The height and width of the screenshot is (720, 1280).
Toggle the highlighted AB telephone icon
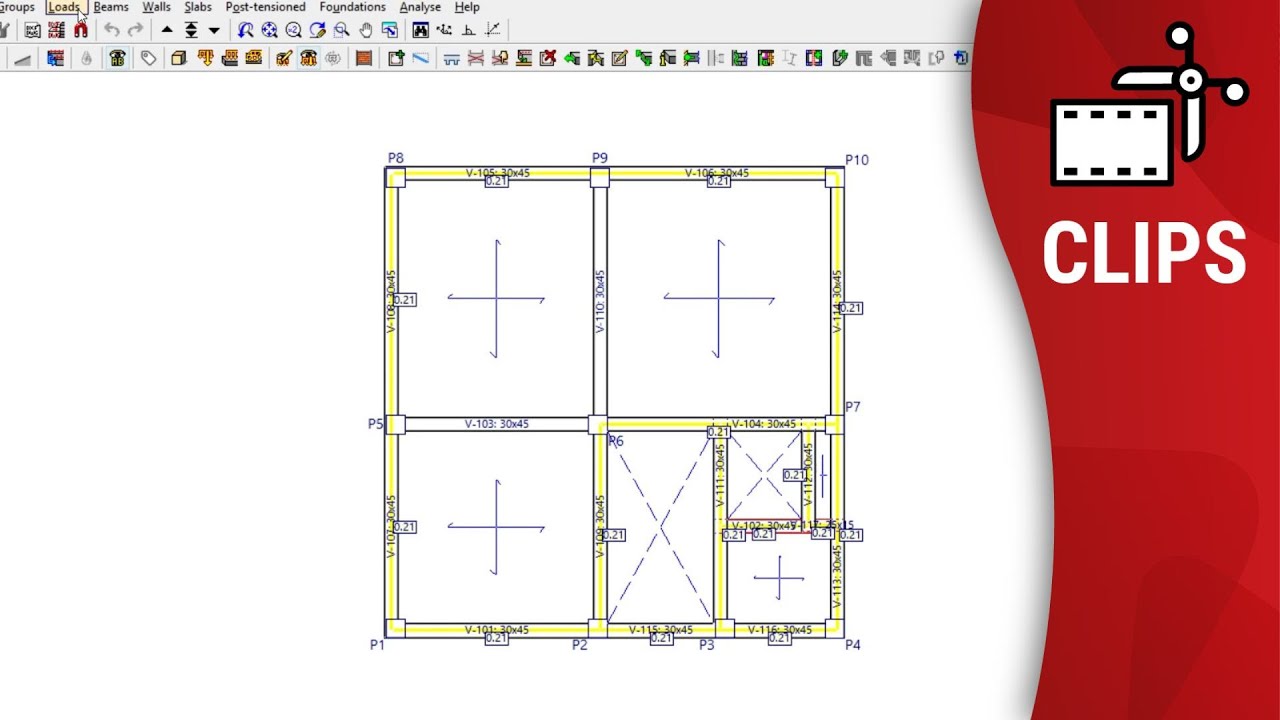pyautogui.click(x=117, y=59)
